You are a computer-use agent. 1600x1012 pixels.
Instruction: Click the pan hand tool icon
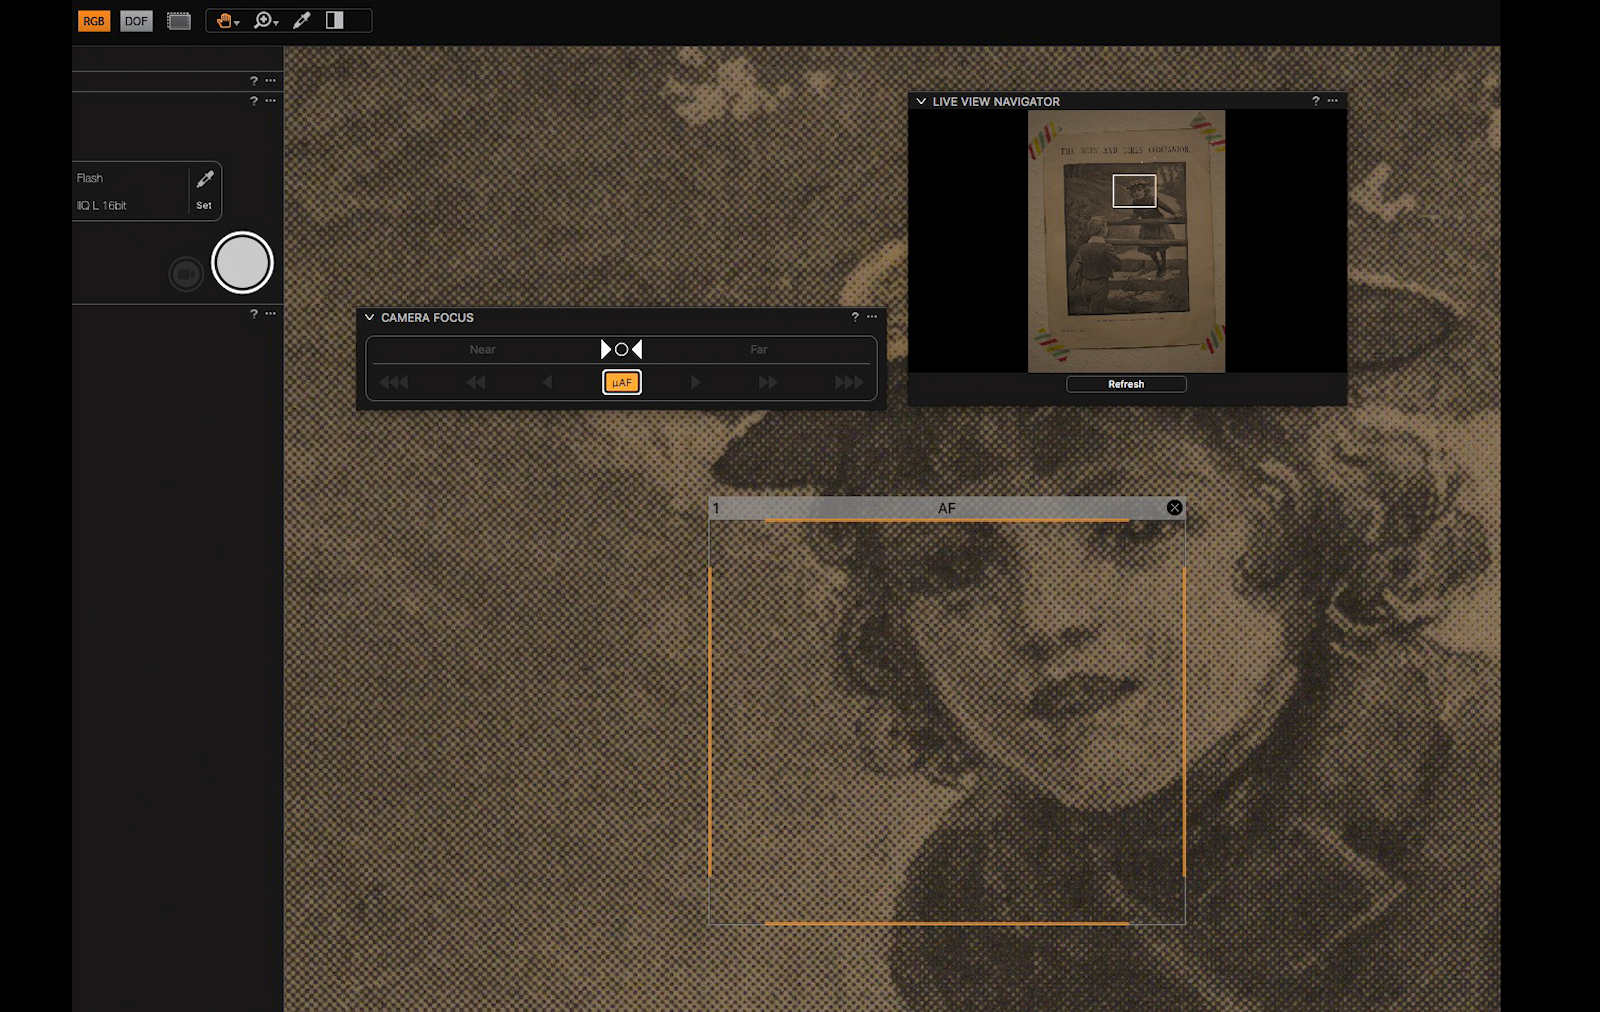click(x=224, y=20)
